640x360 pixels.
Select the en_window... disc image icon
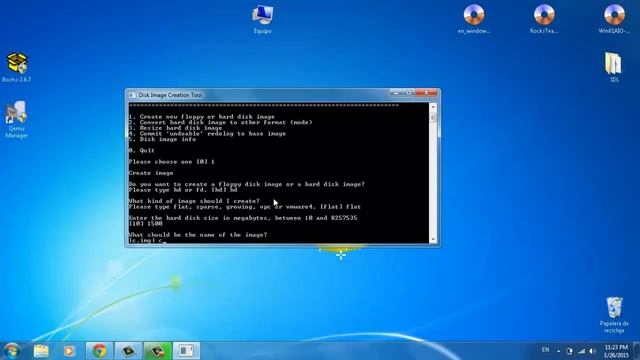(473, 19)
